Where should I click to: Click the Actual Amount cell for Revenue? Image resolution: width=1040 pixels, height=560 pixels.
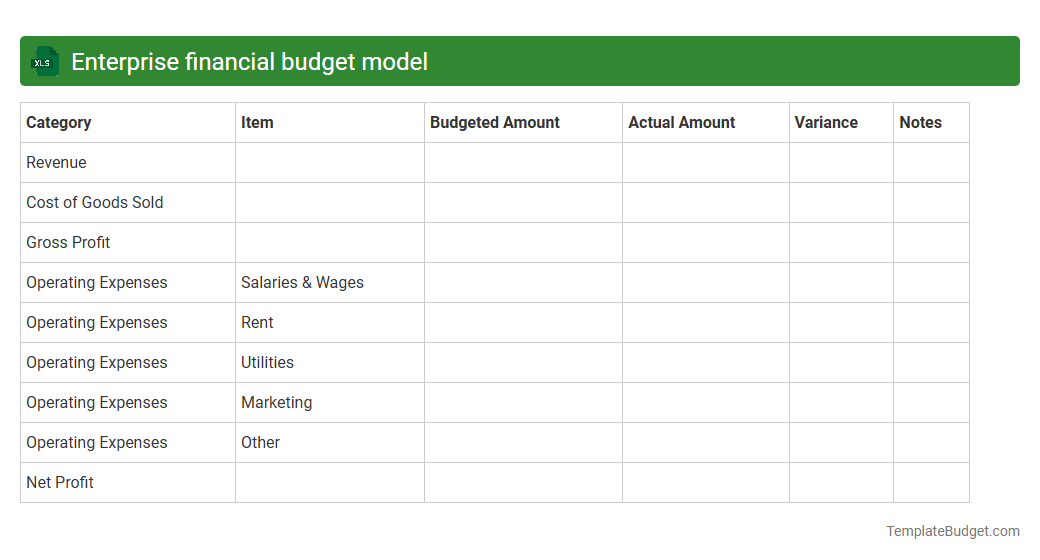click(706, 163)
